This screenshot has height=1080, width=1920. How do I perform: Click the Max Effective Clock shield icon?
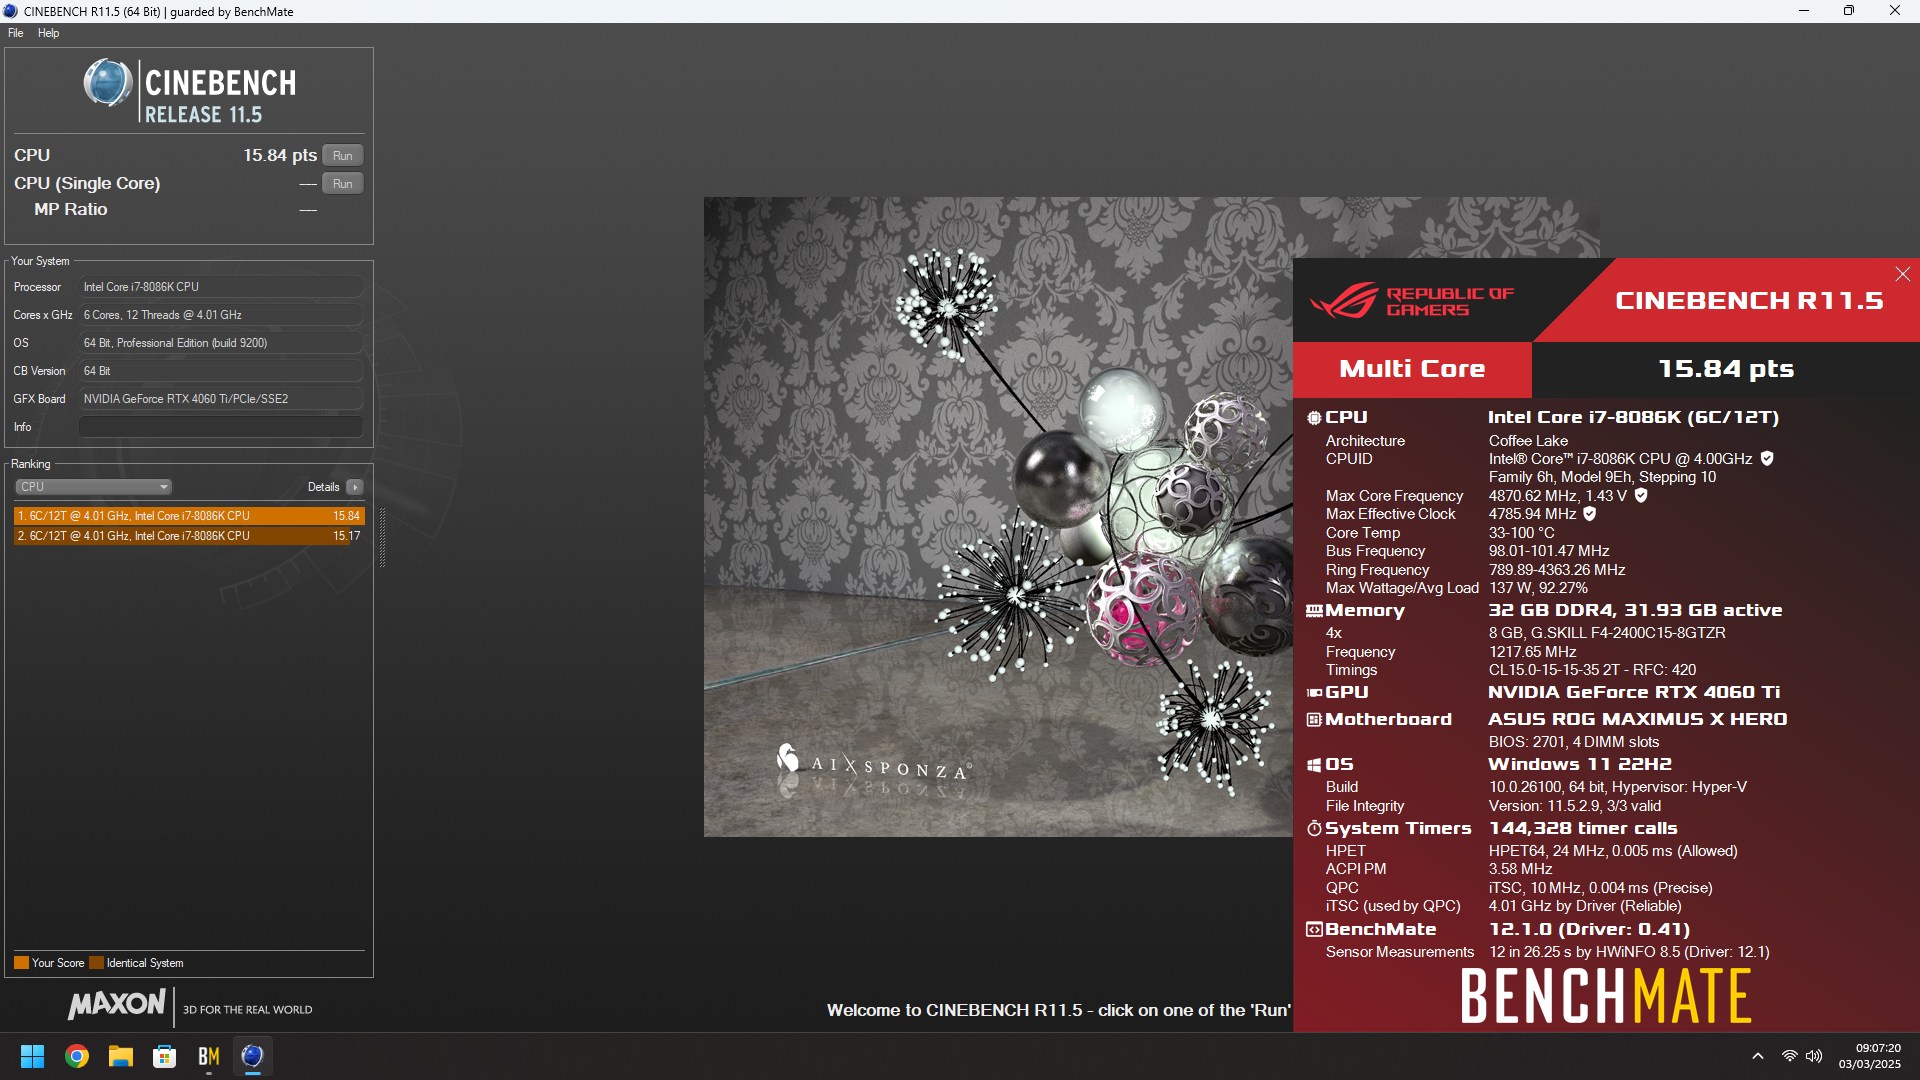[x=1590, y=514]
